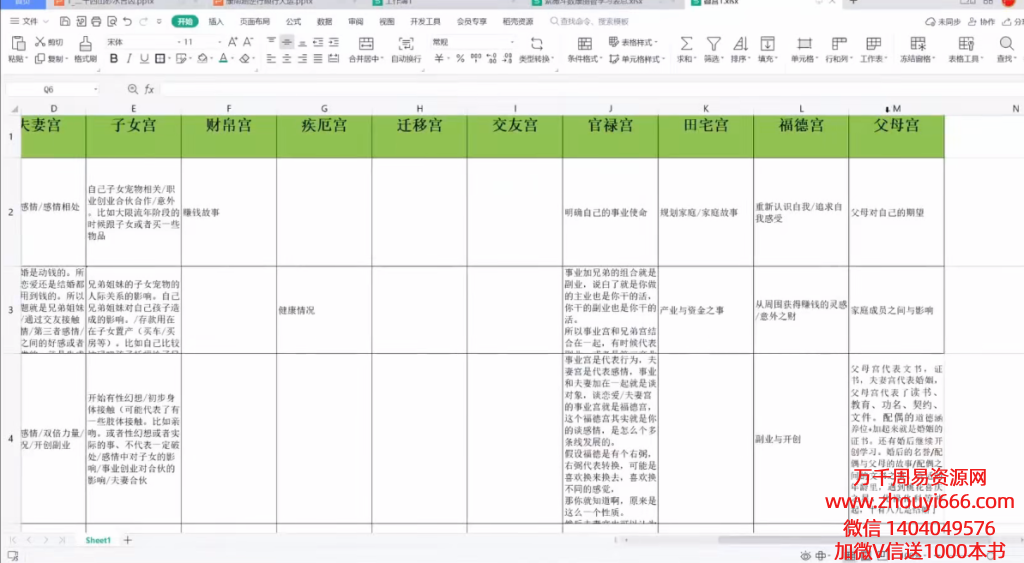
Task: Click the Freeze Panes (冻结窗格) icon
Action: [x=916, y=44]
